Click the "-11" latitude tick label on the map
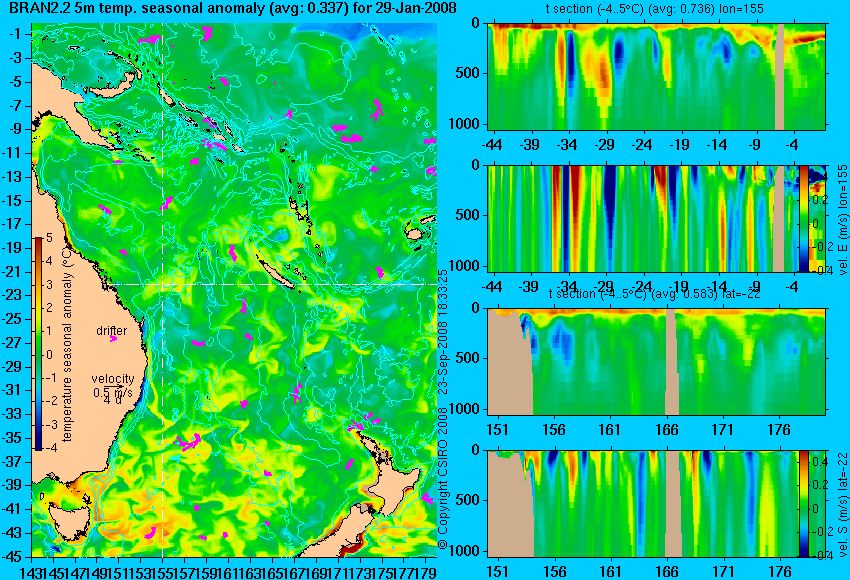850x580 pixels. pyautogui.click(x=14, y=153)
